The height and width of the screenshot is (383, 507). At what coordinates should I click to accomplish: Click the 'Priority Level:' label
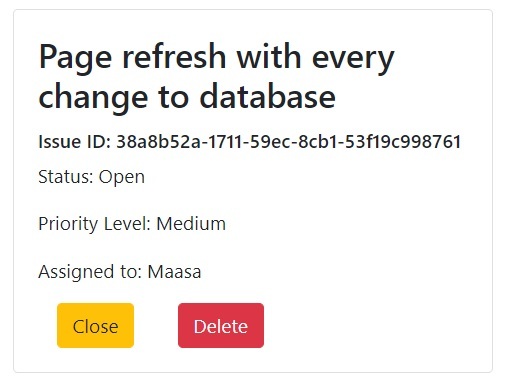(95, 224)
